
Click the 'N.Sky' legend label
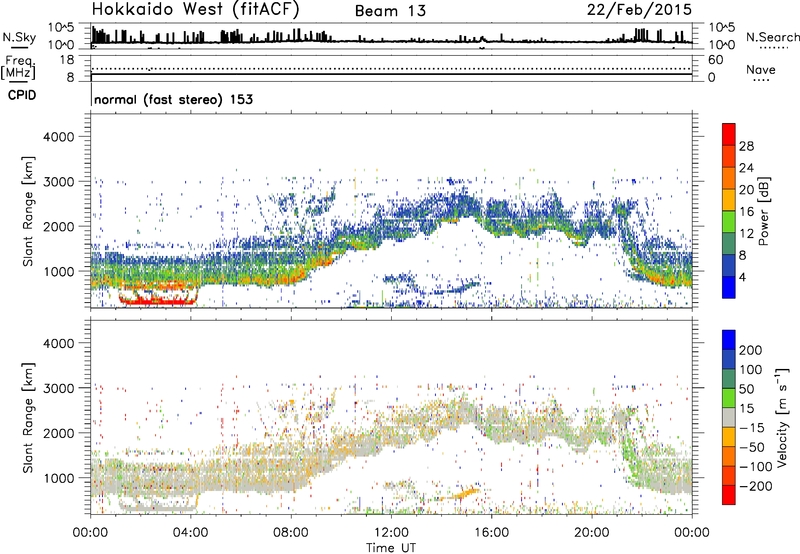[19, 37]
